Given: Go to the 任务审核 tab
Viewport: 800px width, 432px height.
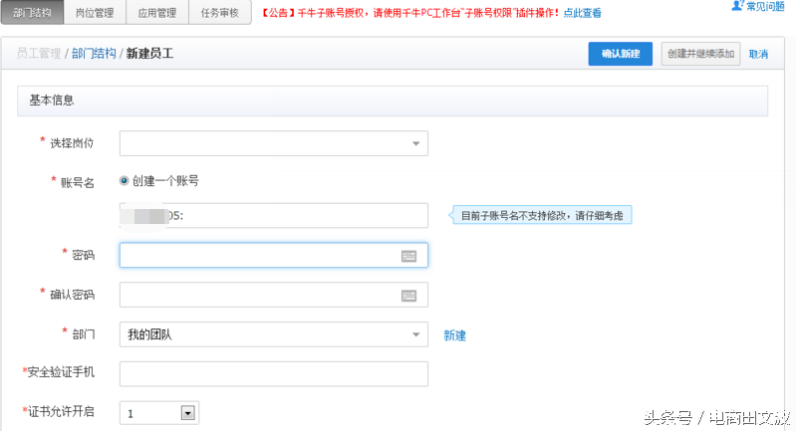Looking at the screenshot, I should click(x=219, y=14).
